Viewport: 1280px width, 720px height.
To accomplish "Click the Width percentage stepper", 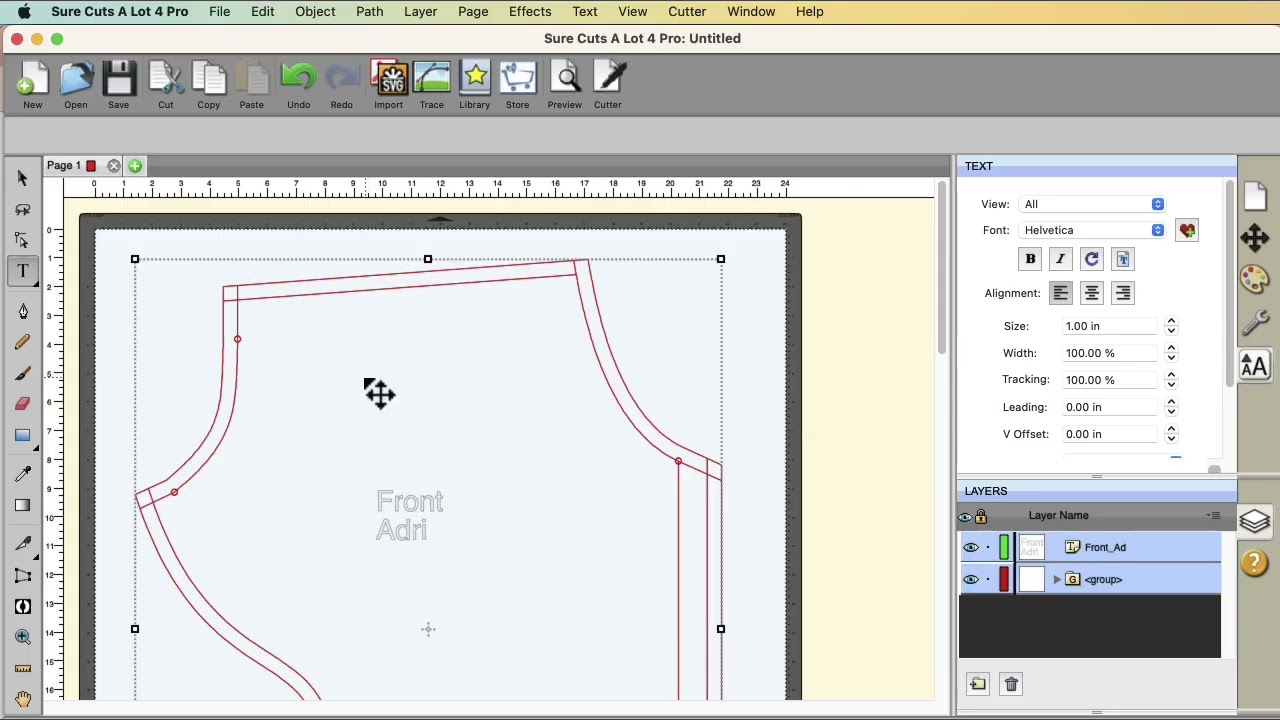I will [x=1171, y=353].
